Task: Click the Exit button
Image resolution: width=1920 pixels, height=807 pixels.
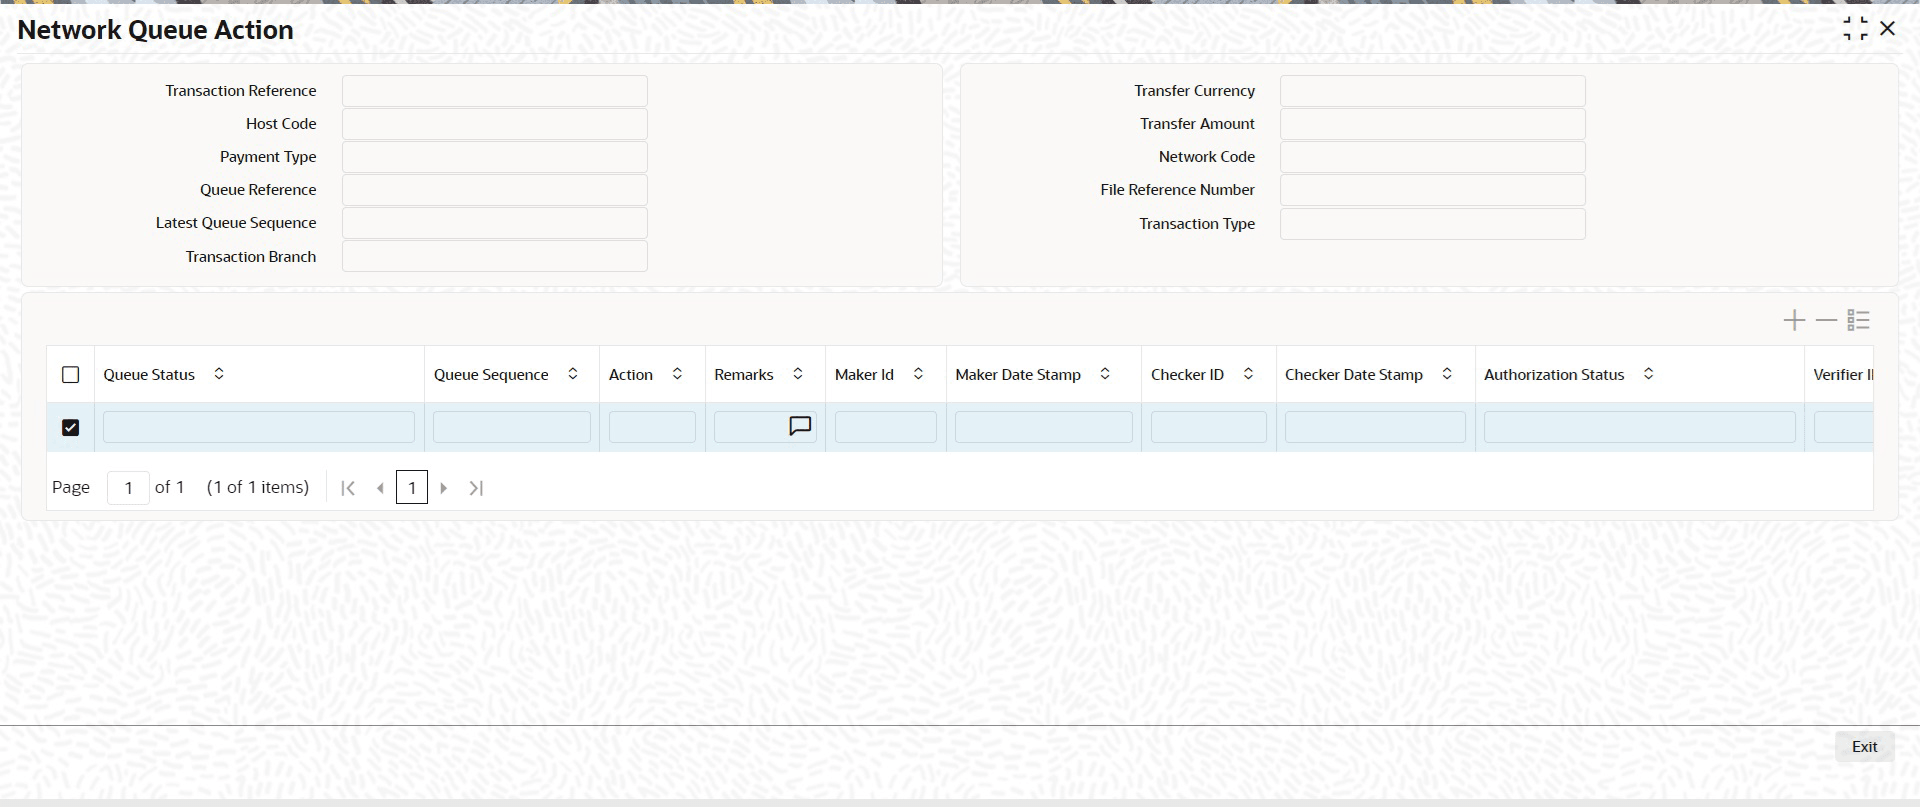Action: click(x=1865, y=747)
